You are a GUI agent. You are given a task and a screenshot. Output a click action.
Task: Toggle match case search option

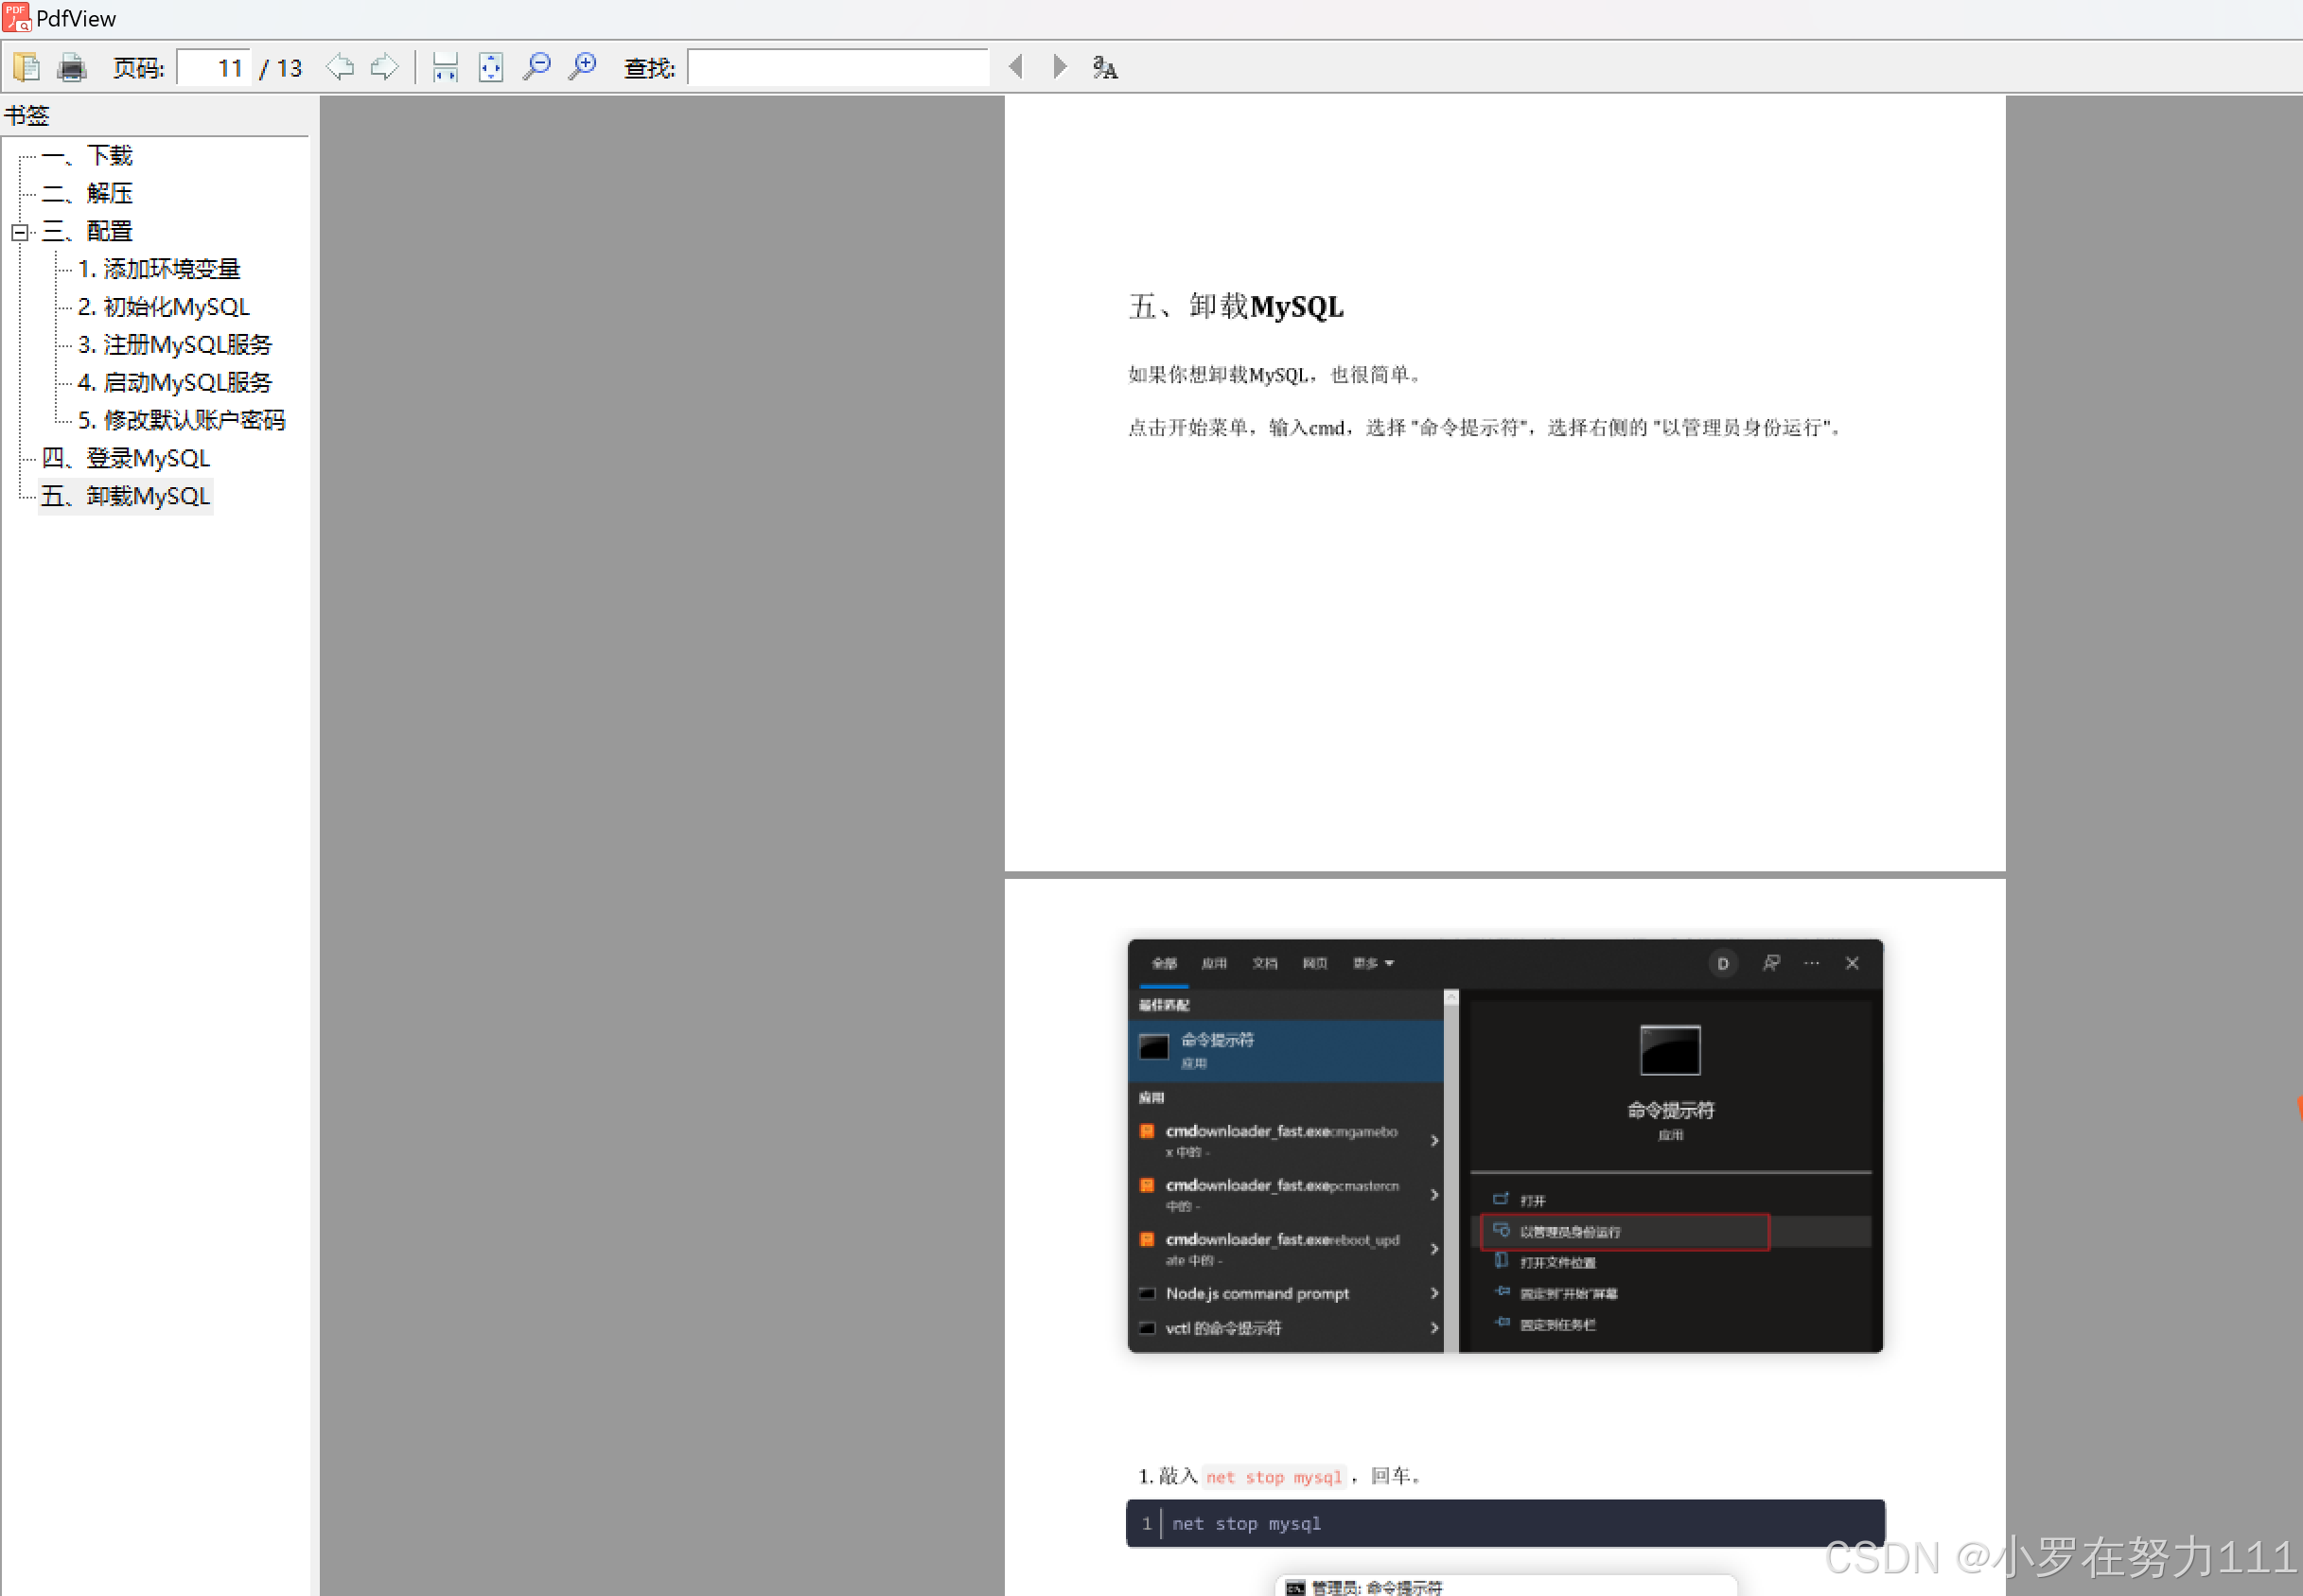tap(1105, 67)
